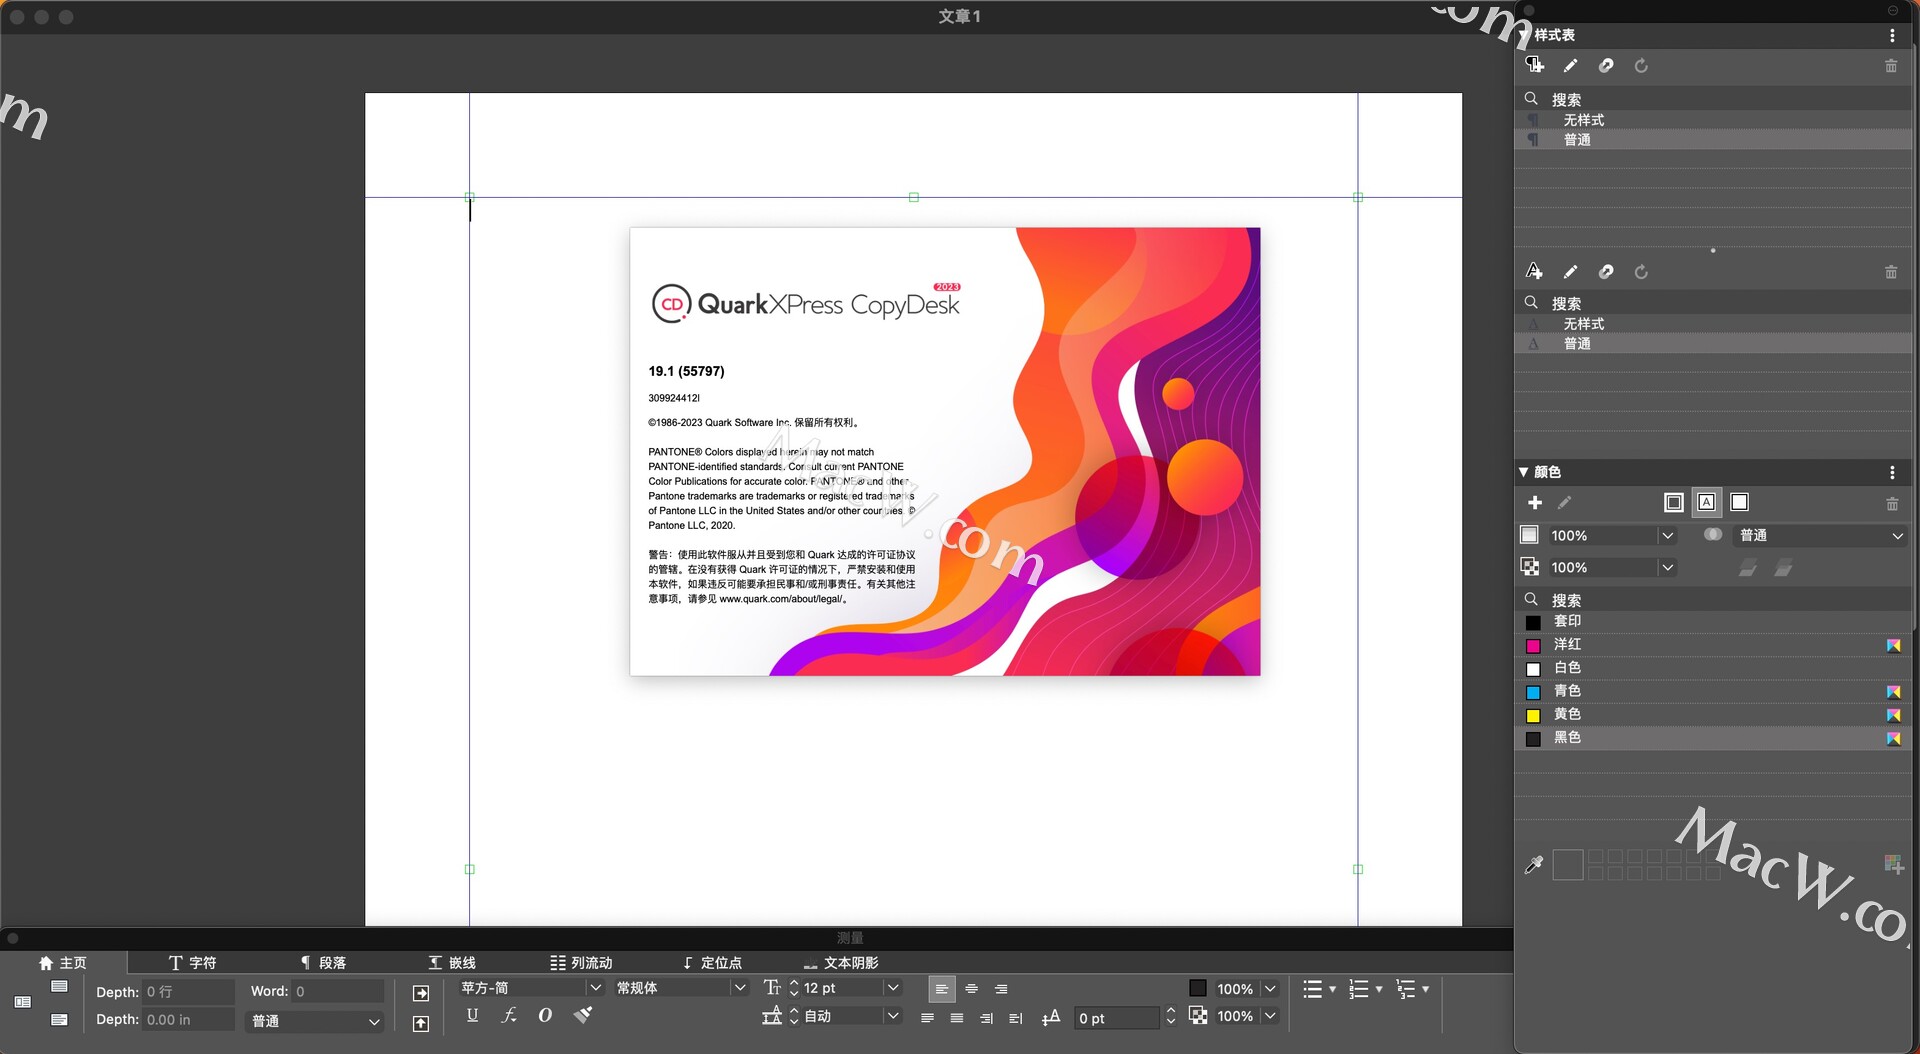Screen dimensions: 1920x1054
Task: Click the paragraph style 搜索 field
Action: (x=1713, y=100)
